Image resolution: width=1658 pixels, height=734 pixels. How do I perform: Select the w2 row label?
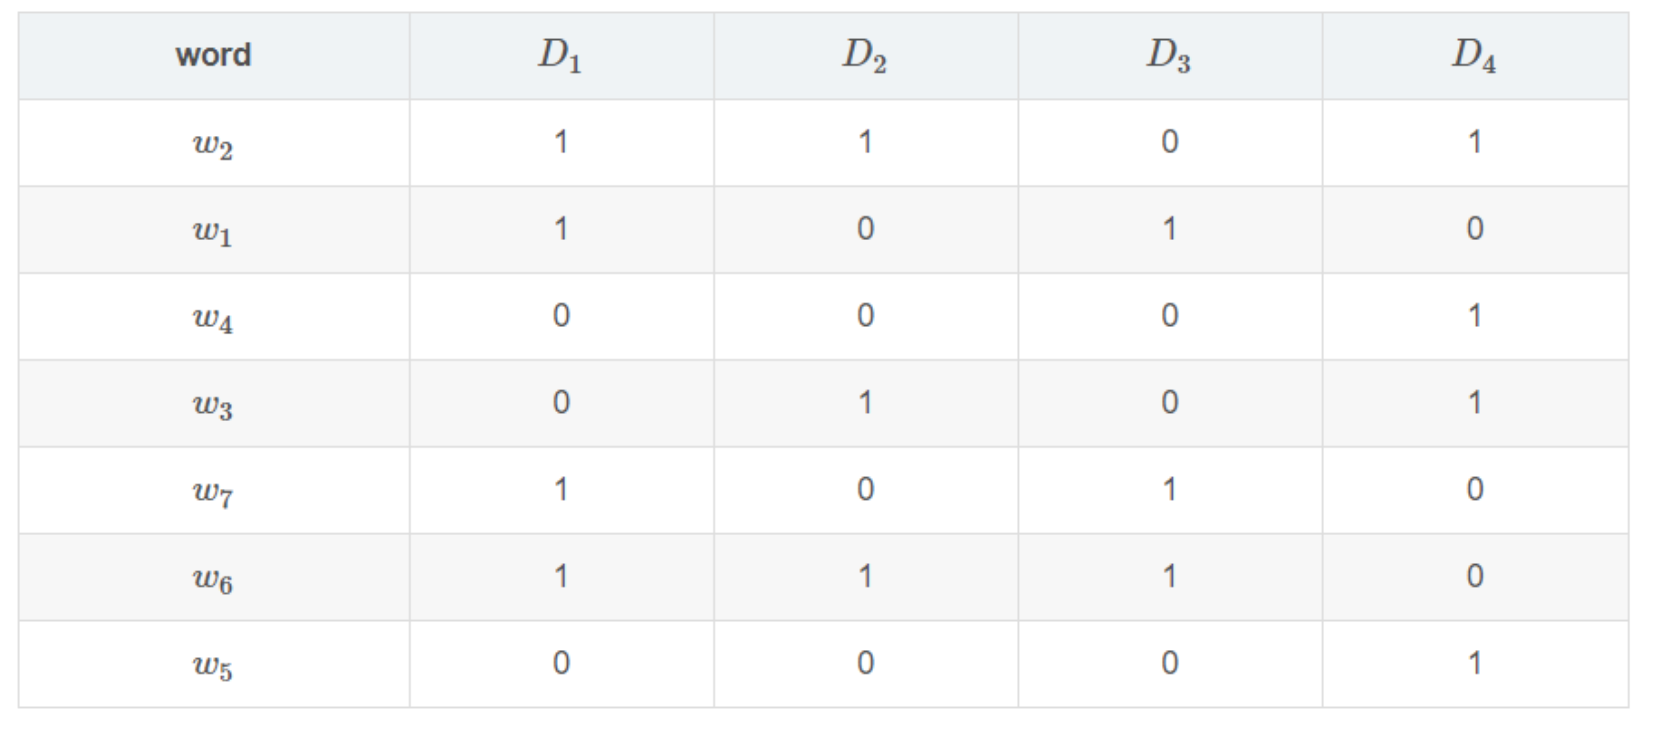tap(213, 143)
